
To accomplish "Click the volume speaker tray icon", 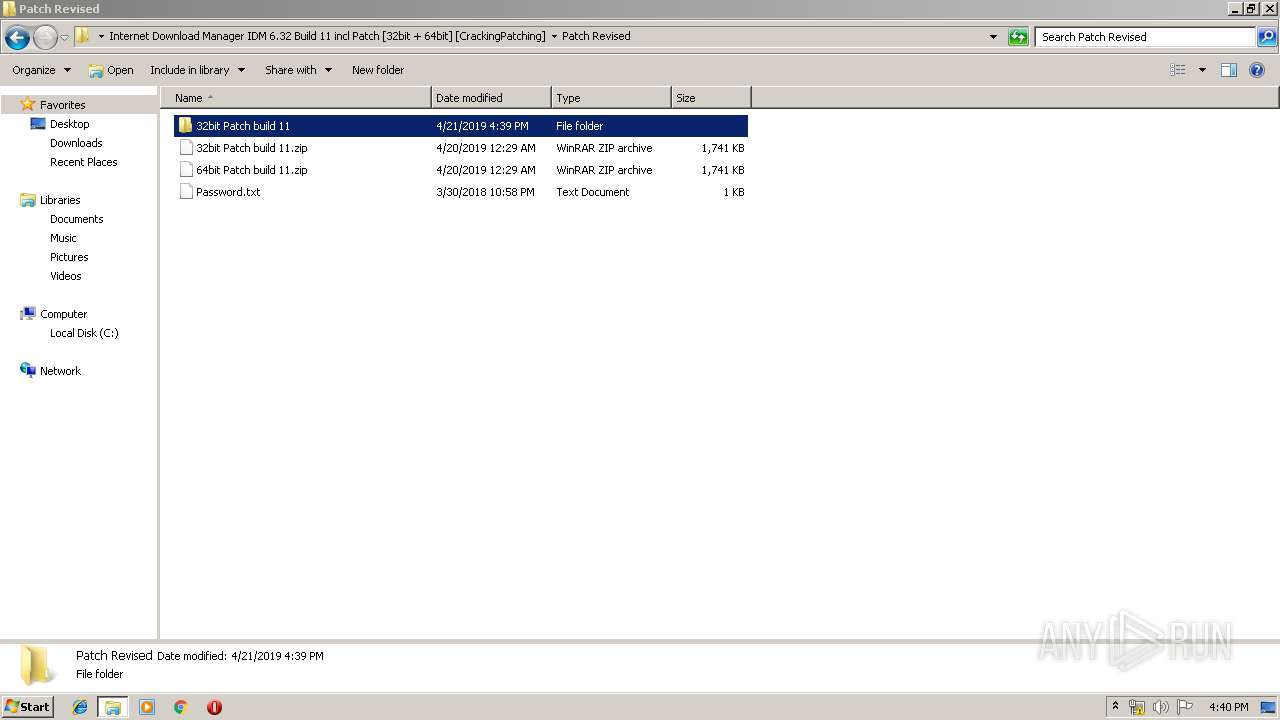I will (x=1161, y=707).
